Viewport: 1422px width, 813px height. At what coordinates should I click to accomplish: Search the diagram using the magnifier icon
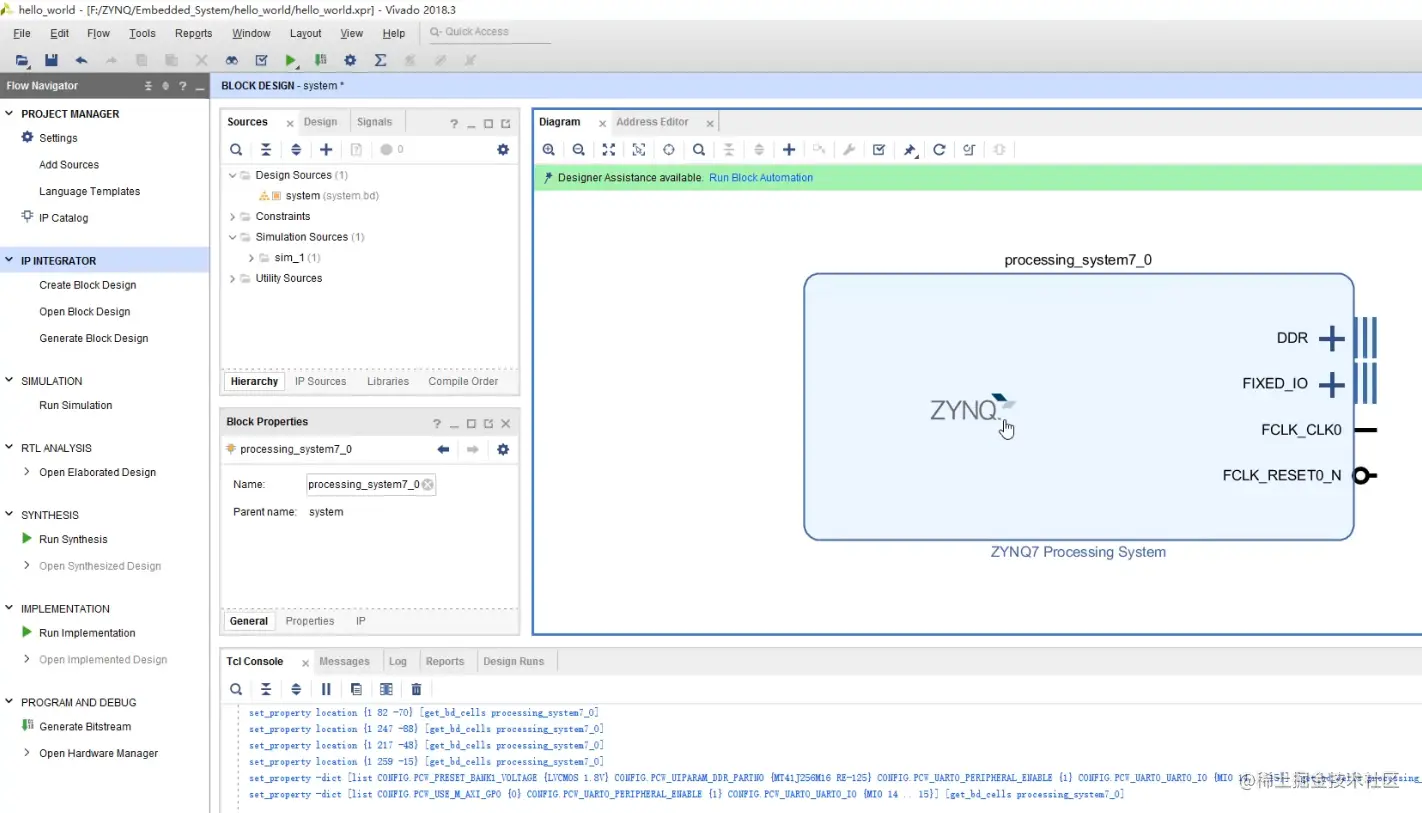point(699,150)
